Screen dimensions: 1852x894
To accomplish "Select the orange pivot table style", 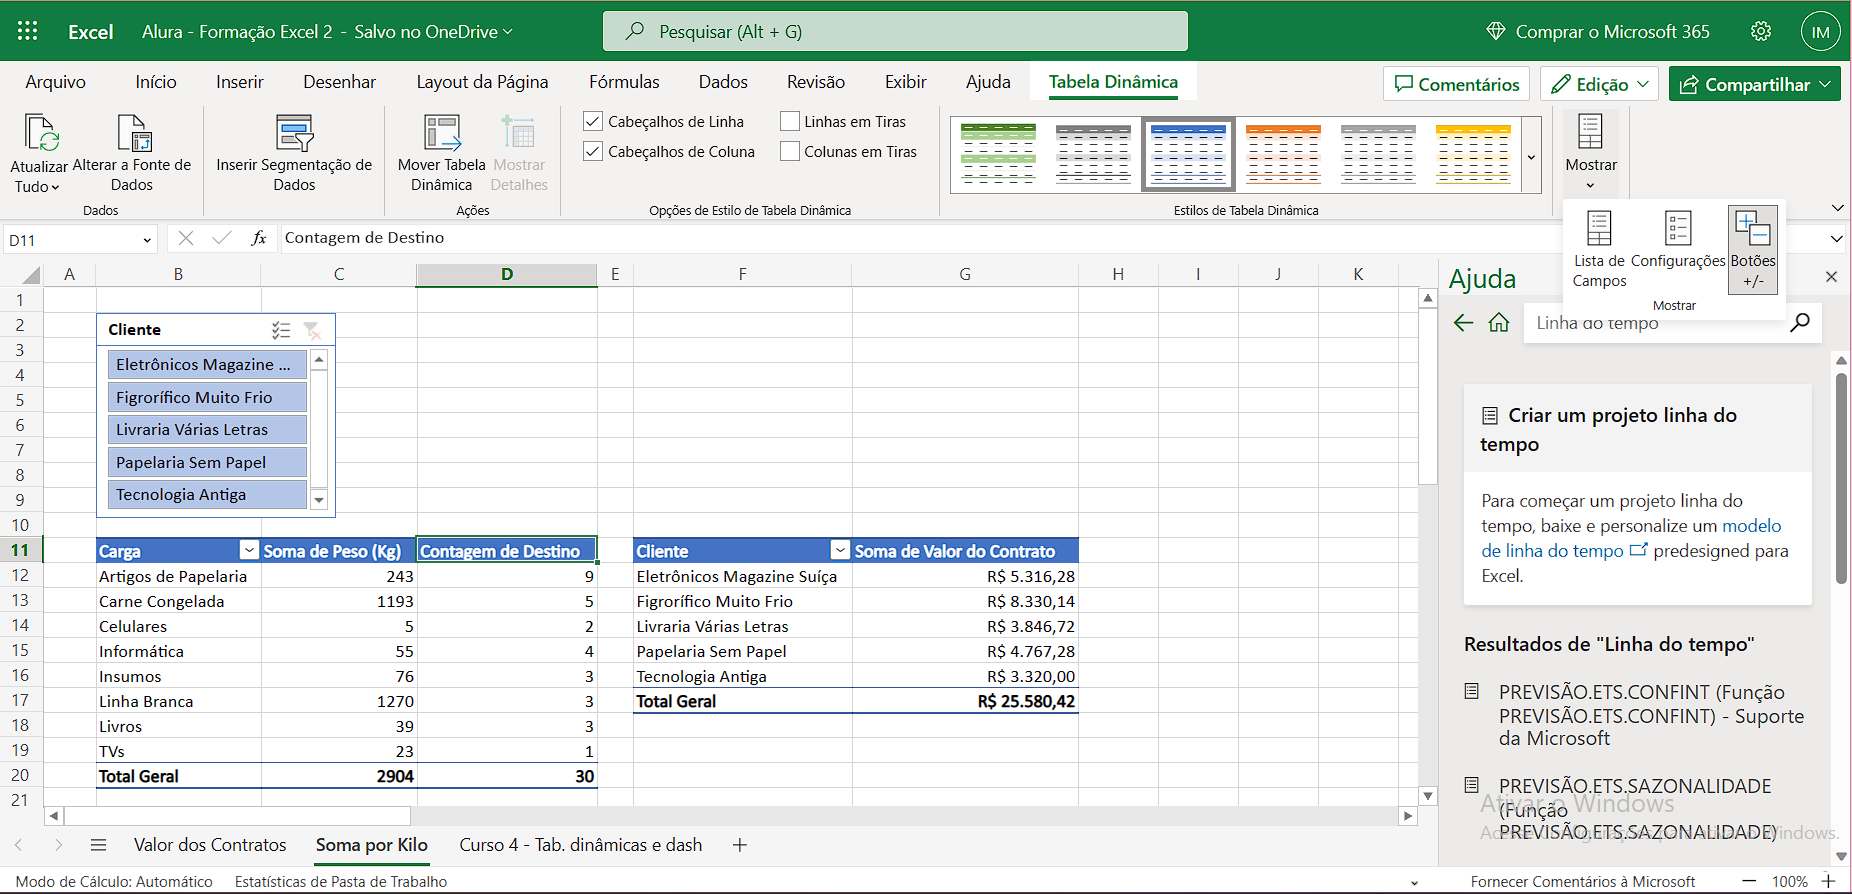I will 1283,154.
